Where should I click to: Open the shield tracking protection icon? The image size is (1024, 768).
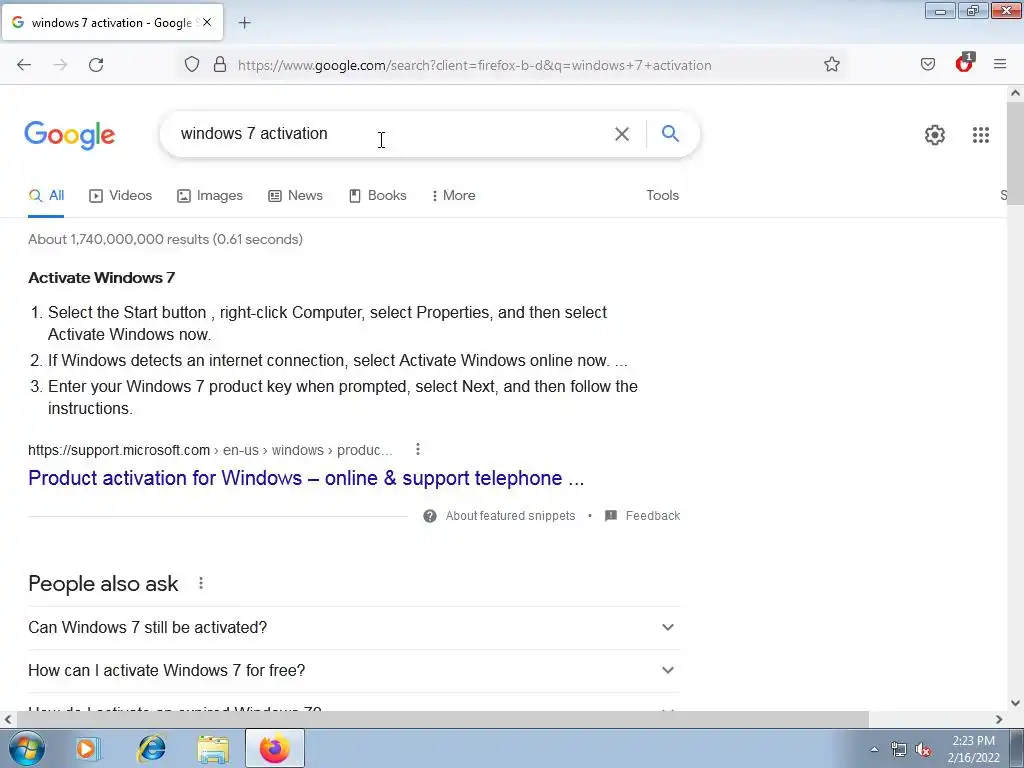coord(191,65)
